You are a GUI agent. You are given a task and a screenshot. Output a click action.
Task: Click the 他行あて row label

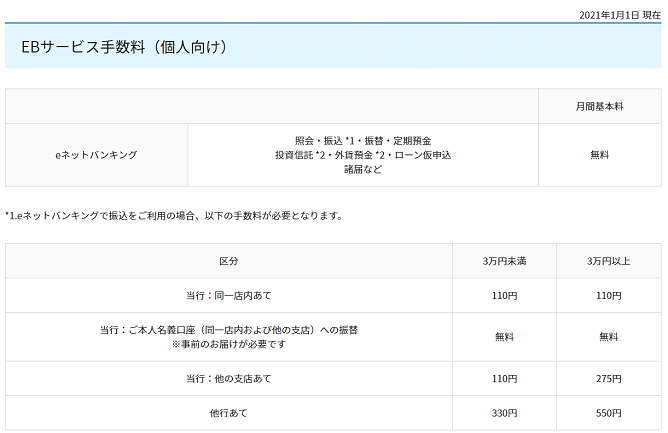click(x=229, y=413)
